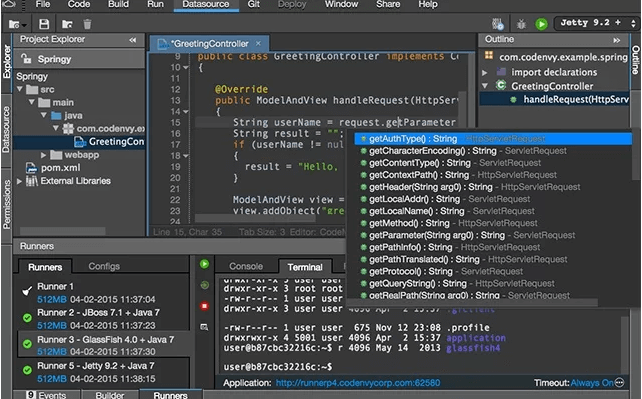Viewport: 642px width, 399px height.
Task: Collapse the Outline panel with double arrows
Action: tap(616, 40)
